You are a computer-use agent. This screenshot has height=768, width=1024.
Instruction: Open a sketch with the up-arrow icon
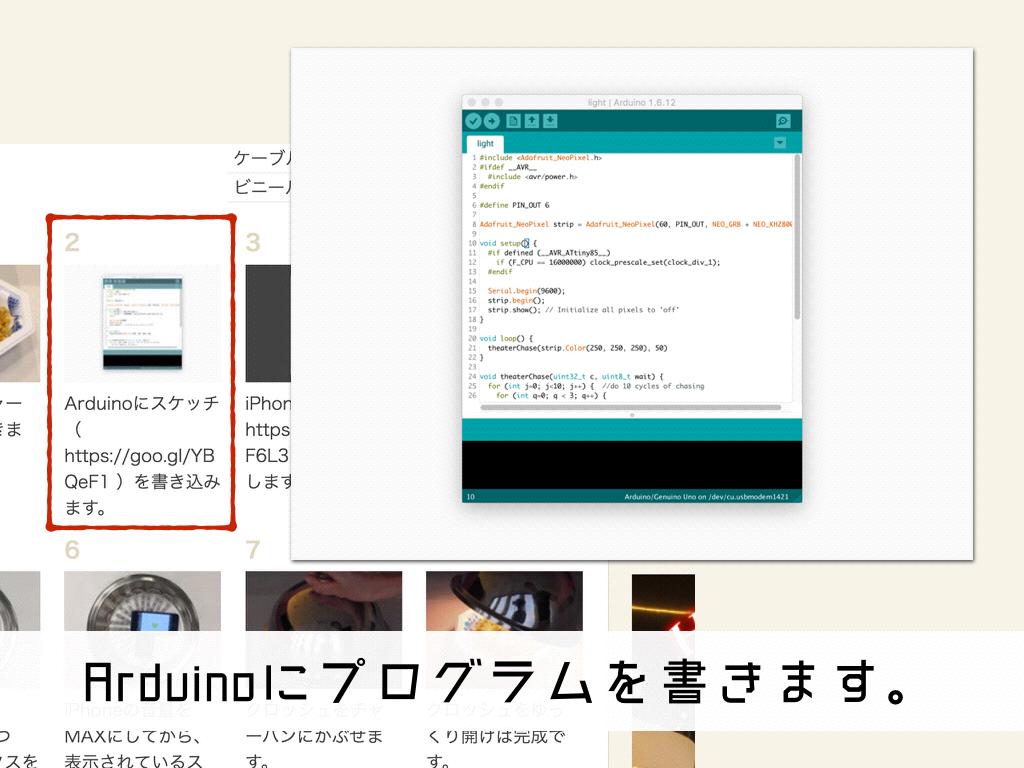(x=532, y=121)
